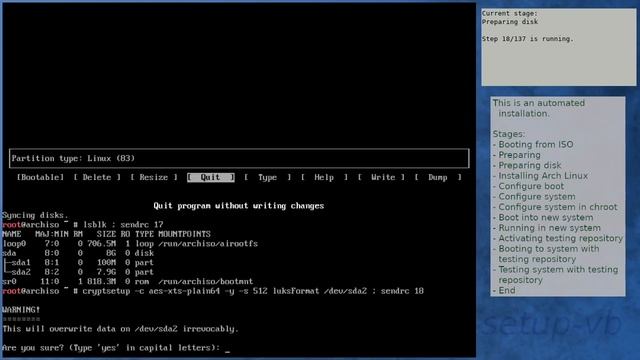
Task: Activate the highlighted Quit option
Action: click(x=211, y=177)
